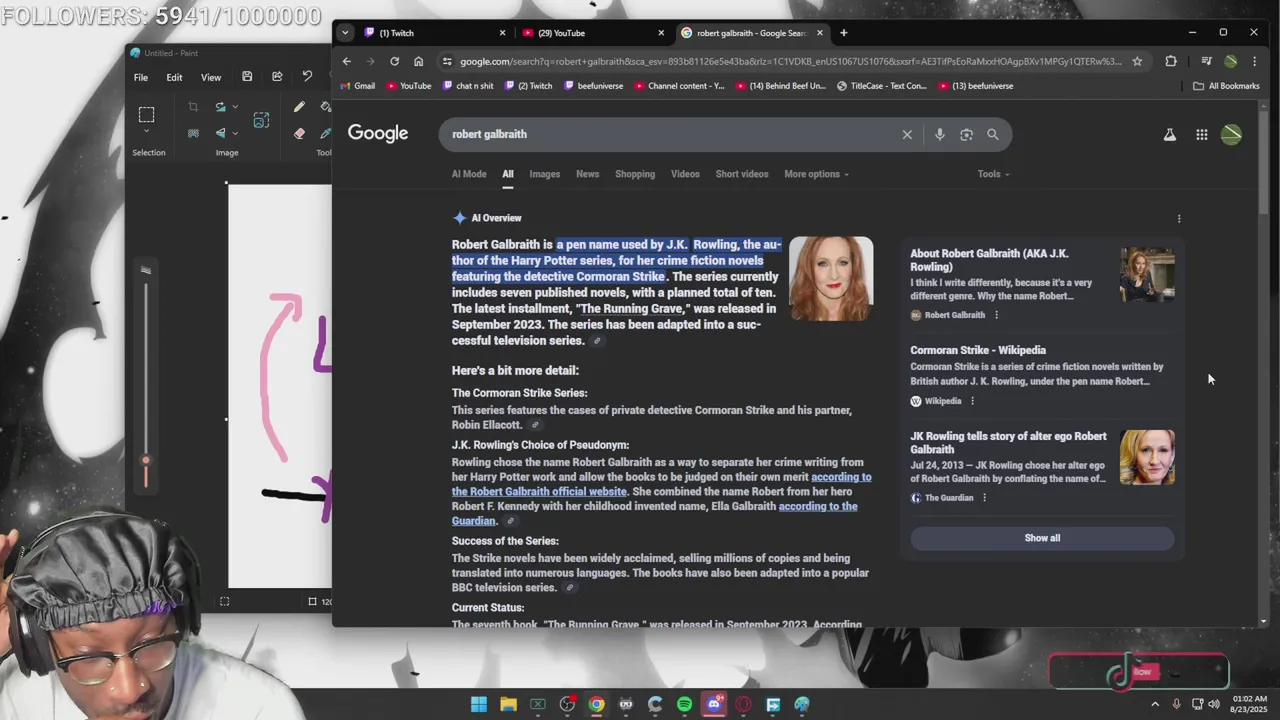Click the Show all sources button

pyautogui.click(x=1042, y=538)
